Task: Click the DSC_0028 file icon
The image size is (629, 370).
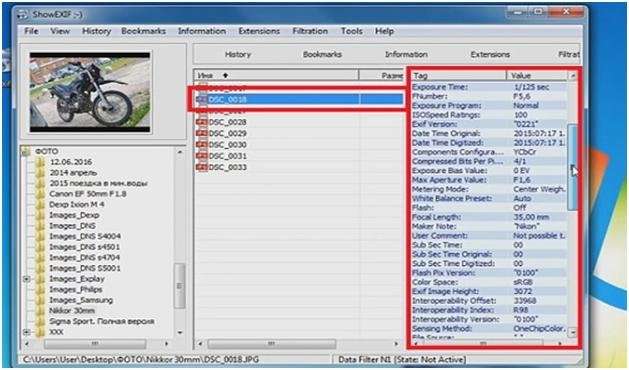Action: point(201,122)
